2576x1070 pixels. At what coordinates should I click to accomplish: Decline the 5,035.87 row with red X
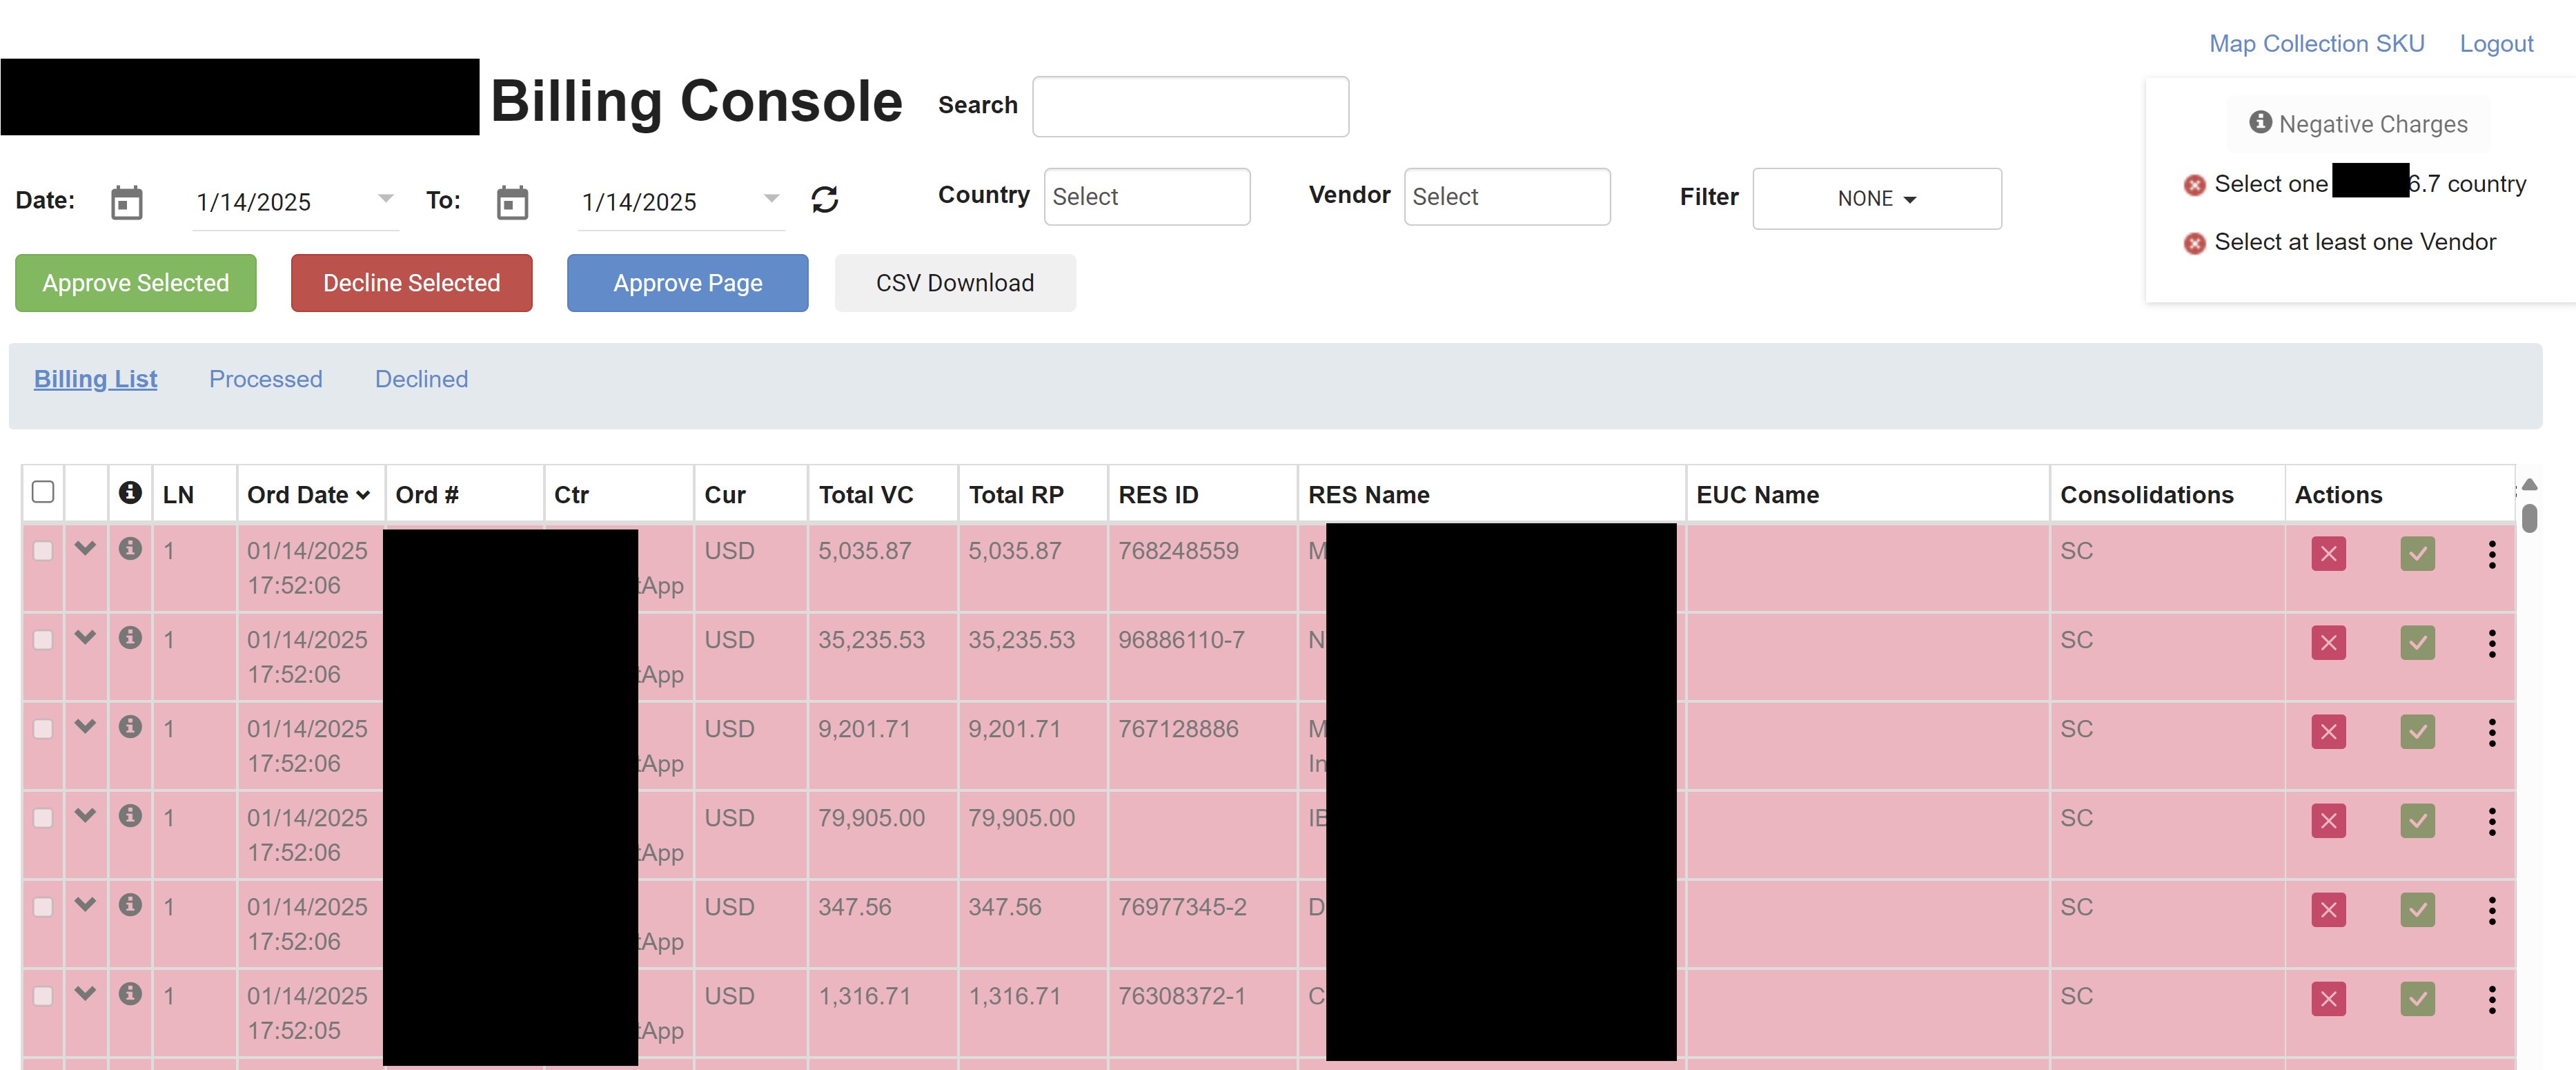point(2328,553)
